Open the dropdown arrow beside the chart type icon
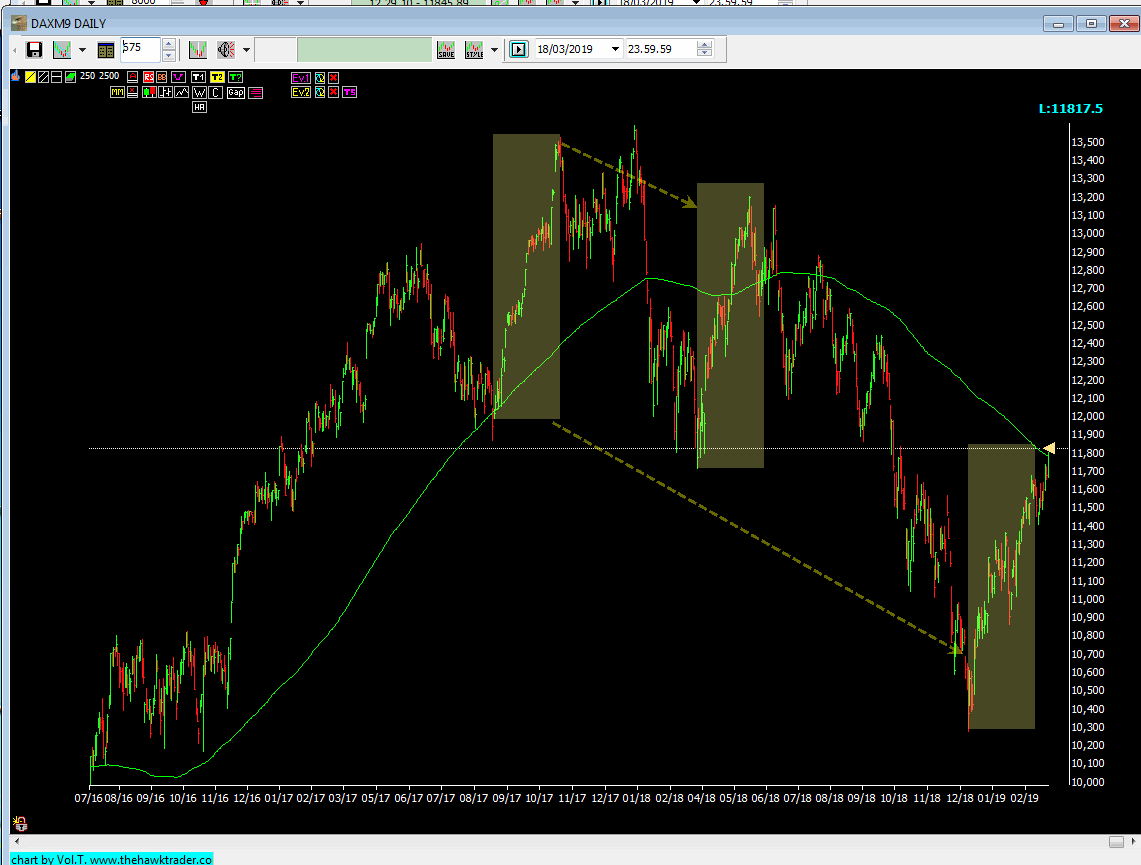 82,49
